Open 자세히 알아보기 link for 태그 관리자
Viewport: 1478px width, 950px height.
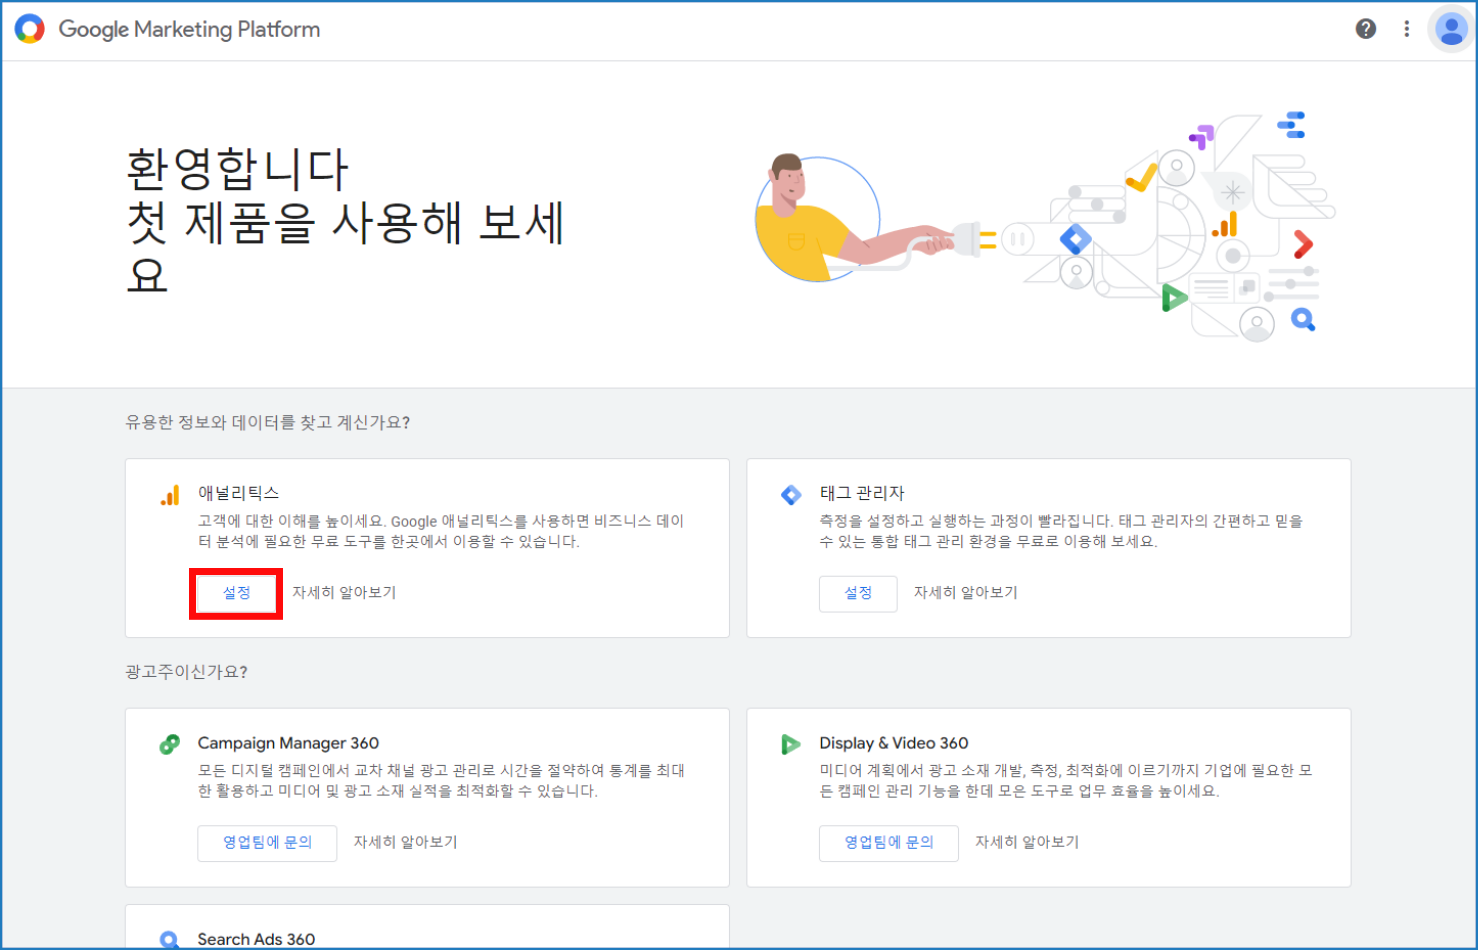click(x=965, y=592)
